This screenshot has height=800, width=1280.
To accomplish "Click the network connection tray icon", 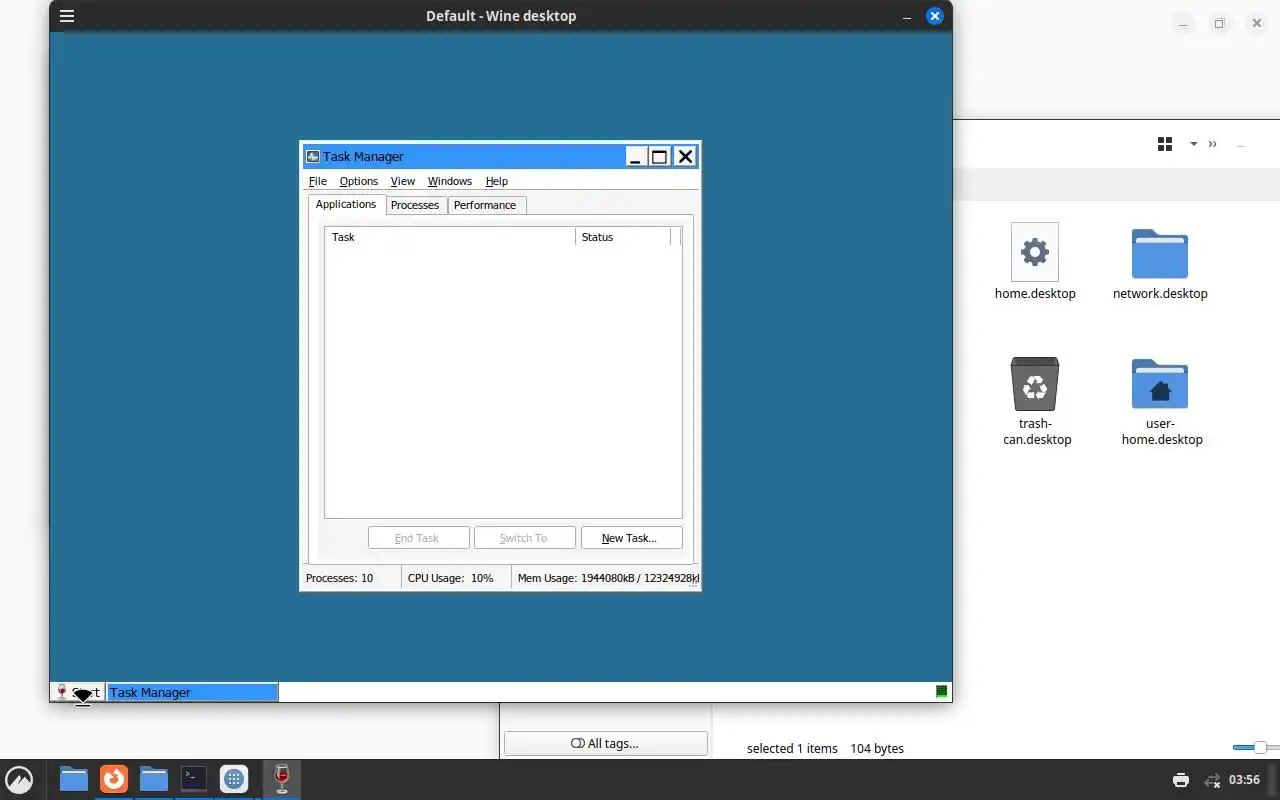I will 1212,780.
